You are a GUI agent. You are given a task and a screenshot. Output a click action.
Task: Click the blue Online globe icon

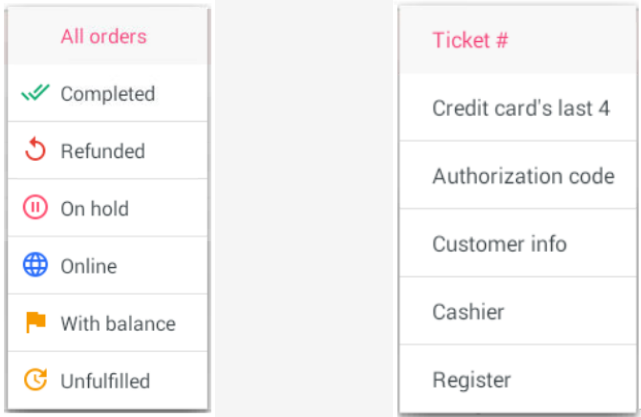tap(35, 266)
